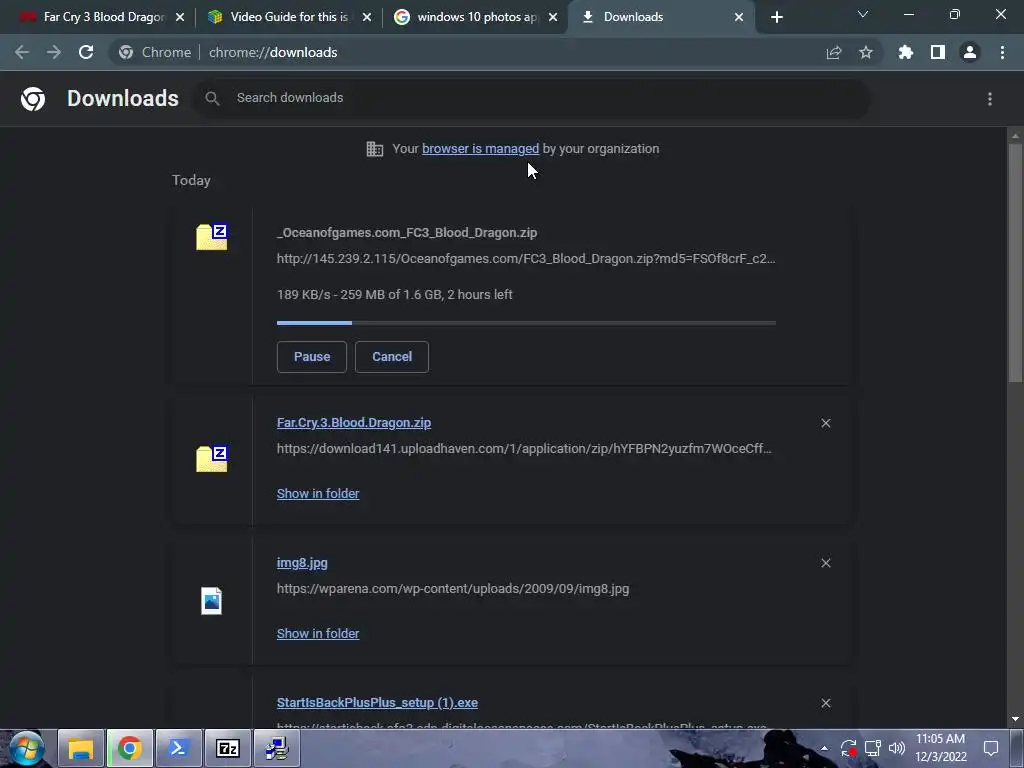Open the Windows Start button
The width and height of the screenshot is (1024, 768).
pyautogui.click(x=26, y=748)
